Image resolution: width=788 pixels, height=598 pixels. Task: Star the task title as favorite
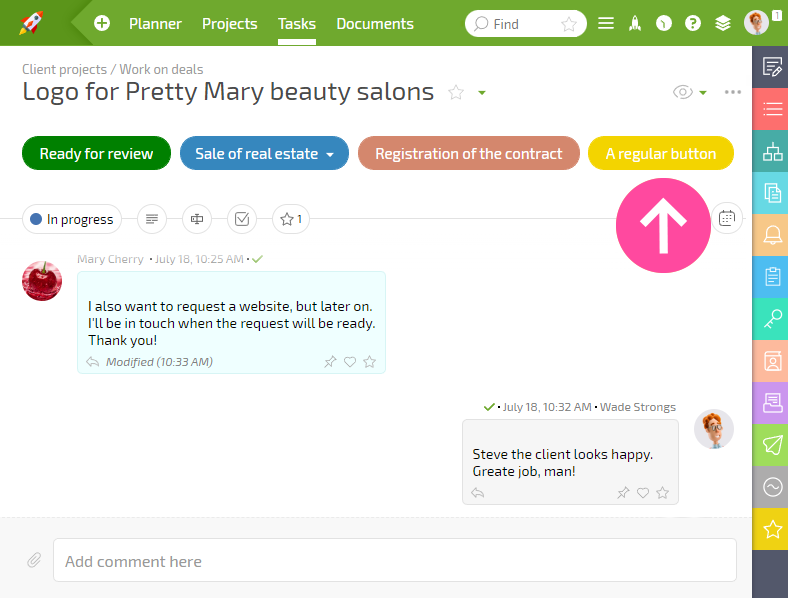(456, 92)
